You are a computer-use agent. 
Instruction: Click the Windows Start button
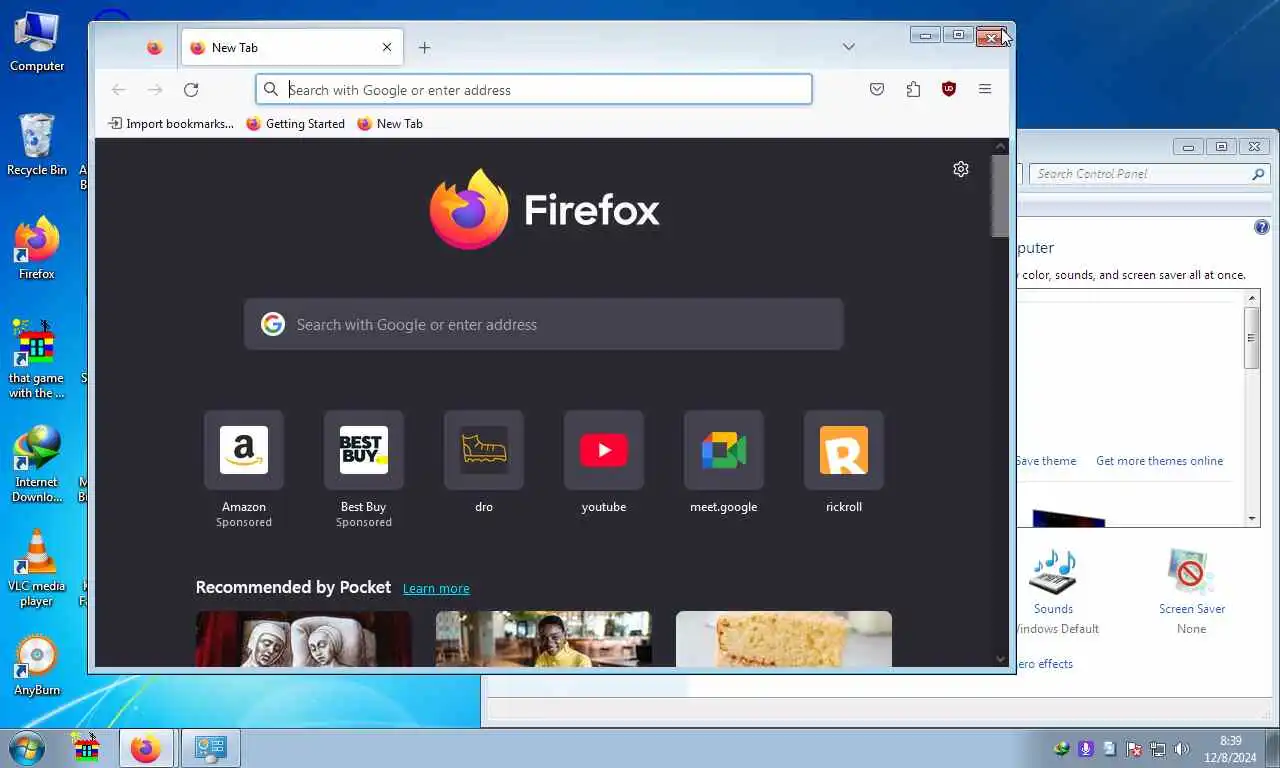coord(26,748)
